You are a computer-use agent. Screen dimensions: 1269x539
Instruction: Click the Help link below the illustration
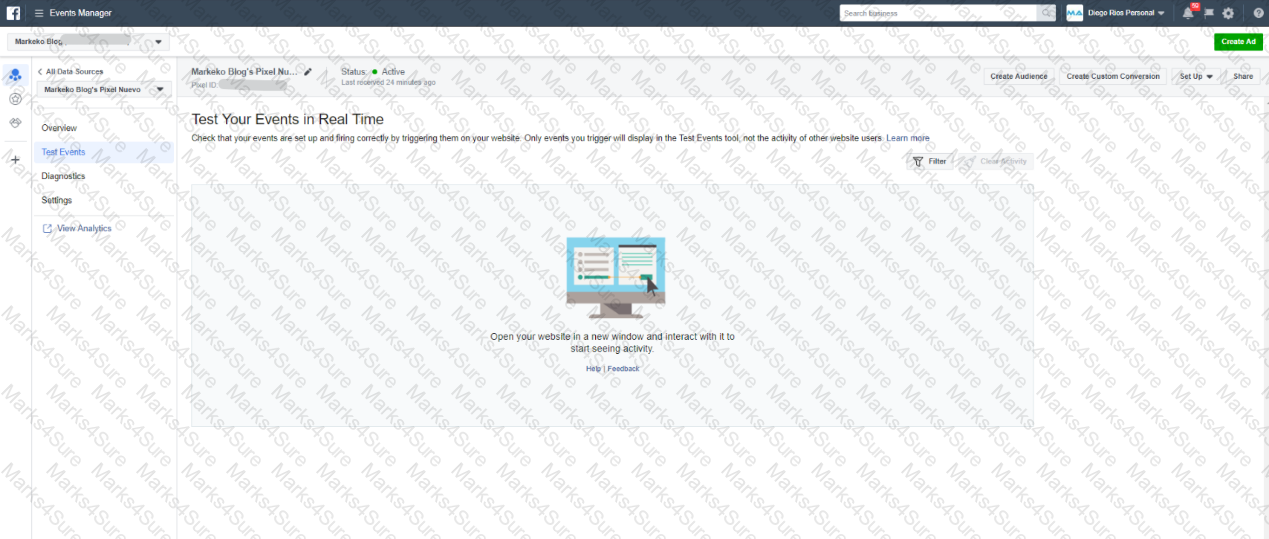(594, 369)
